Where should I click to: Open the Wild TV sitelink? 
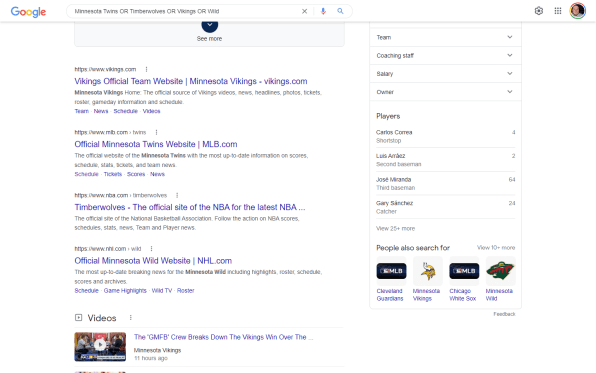[x=162, y=290]
